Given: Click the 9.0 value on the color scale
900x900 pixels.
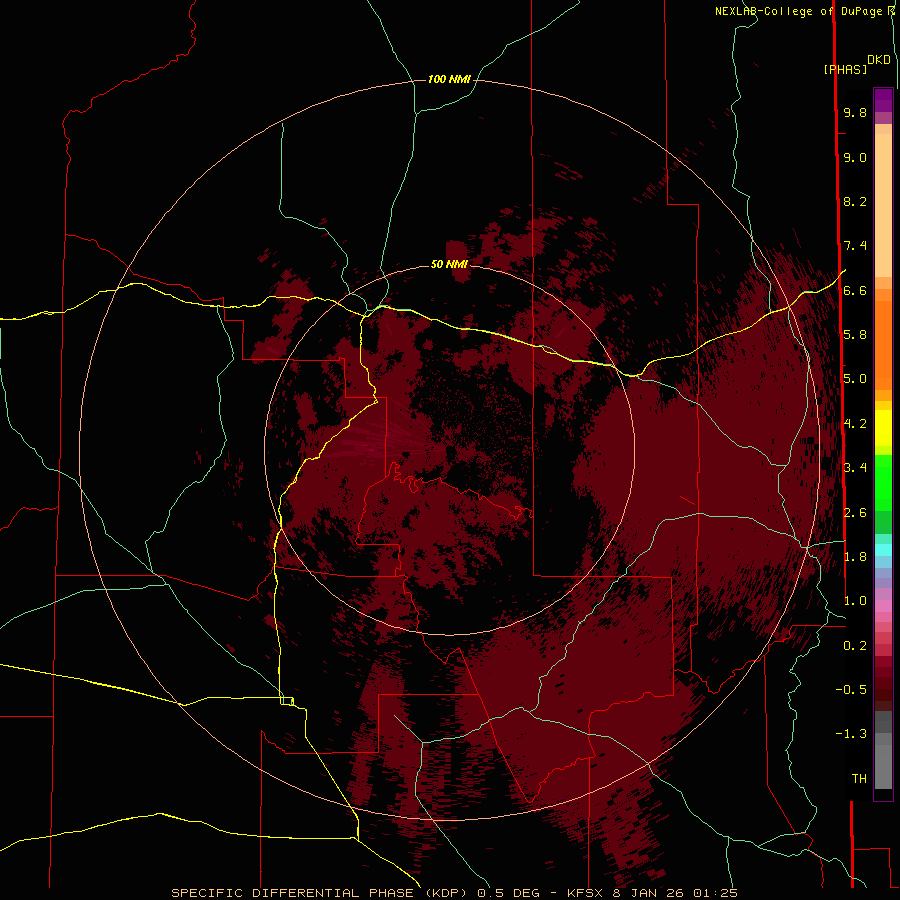Looking at the screenshot, I should (855, 157).
